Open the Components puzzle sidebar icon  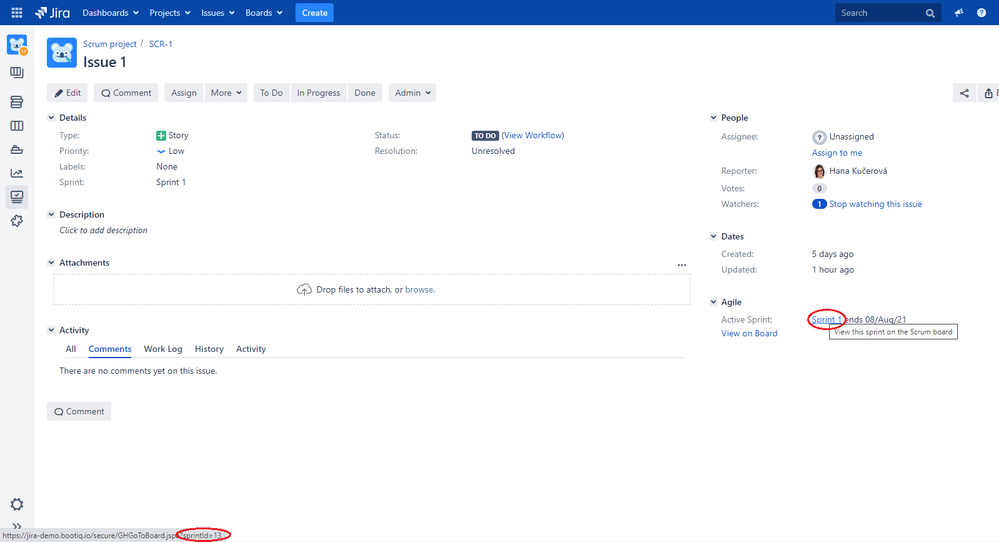17,220
